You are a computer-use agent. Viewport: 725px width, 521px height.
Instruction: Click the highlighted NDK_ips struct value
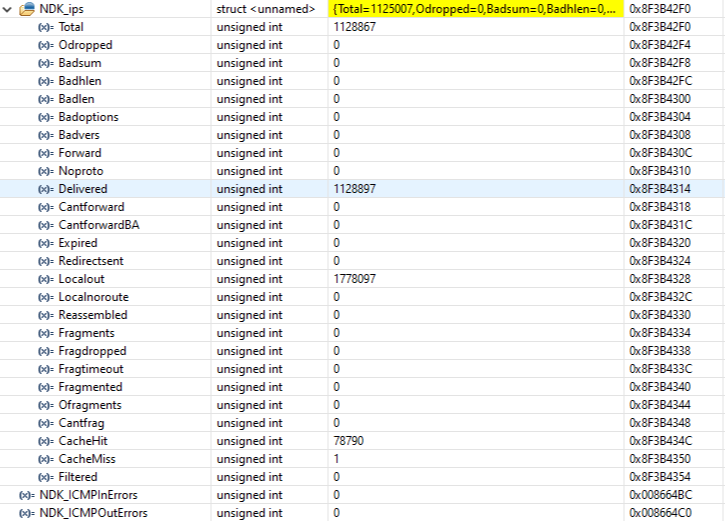pos(476,9)
